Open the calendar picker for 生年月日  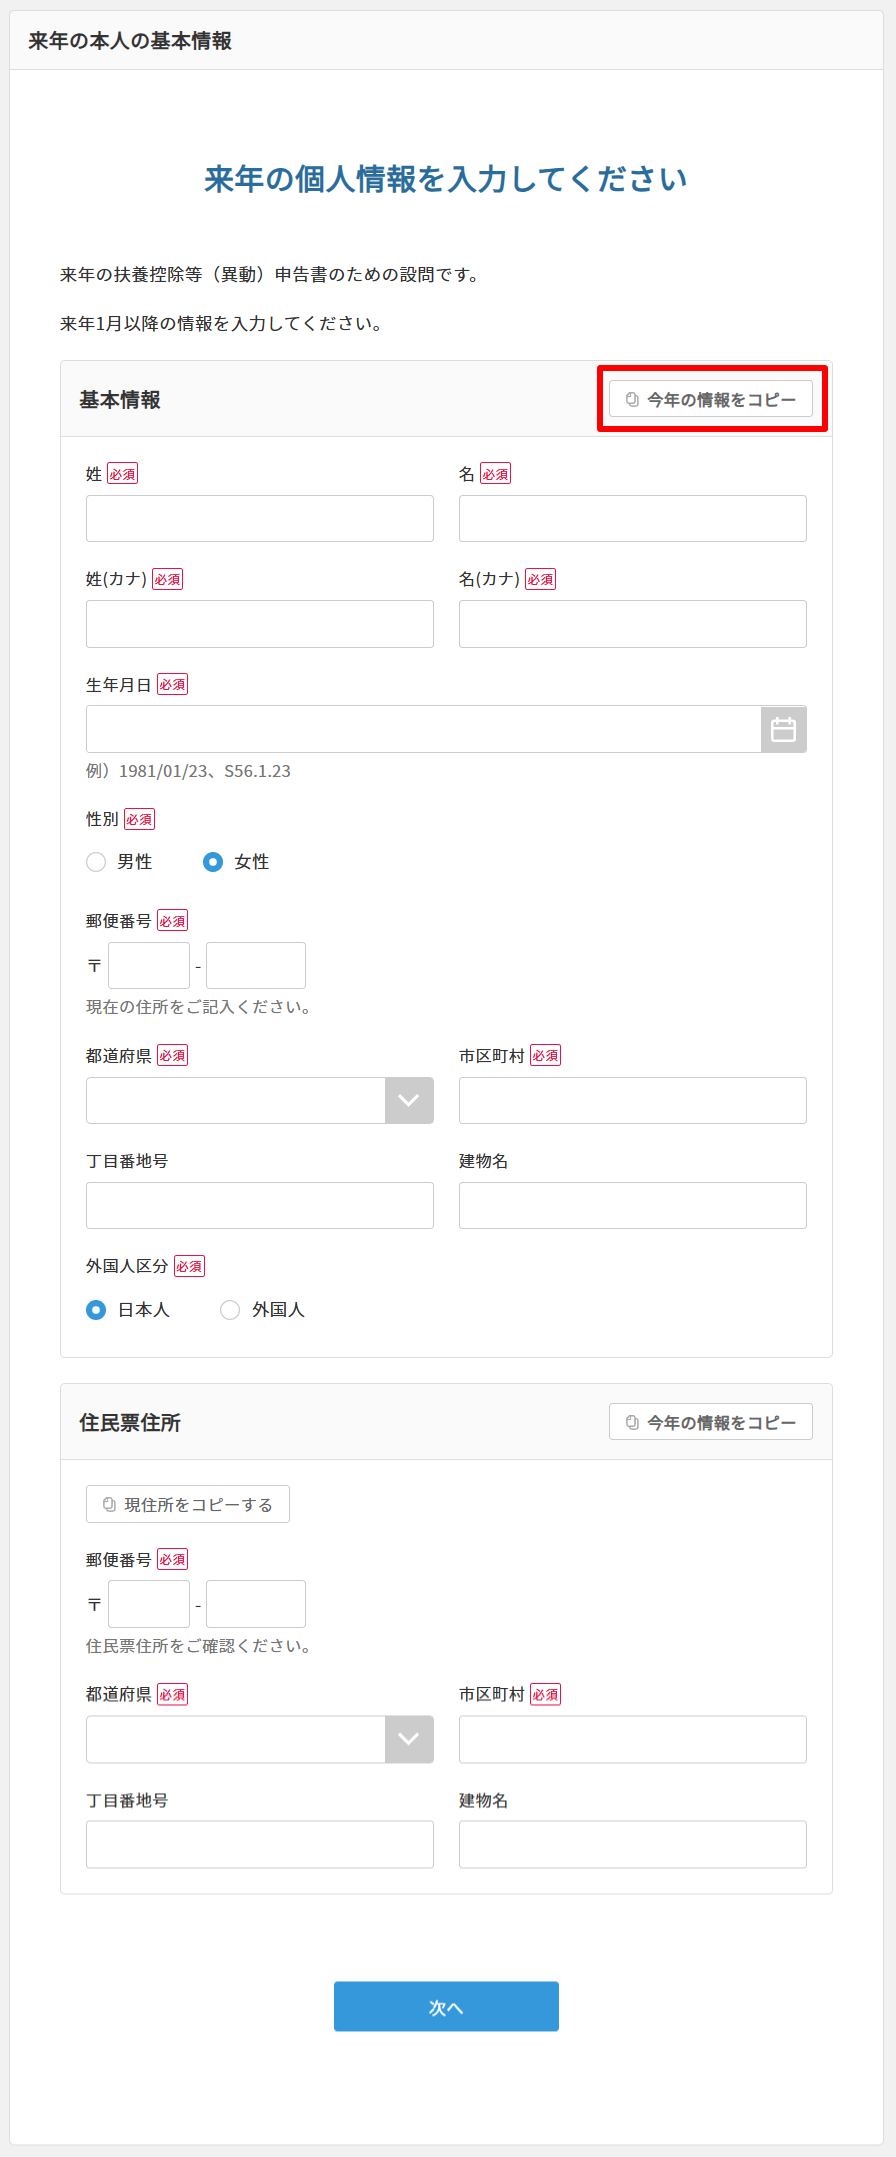click(783, 729)
